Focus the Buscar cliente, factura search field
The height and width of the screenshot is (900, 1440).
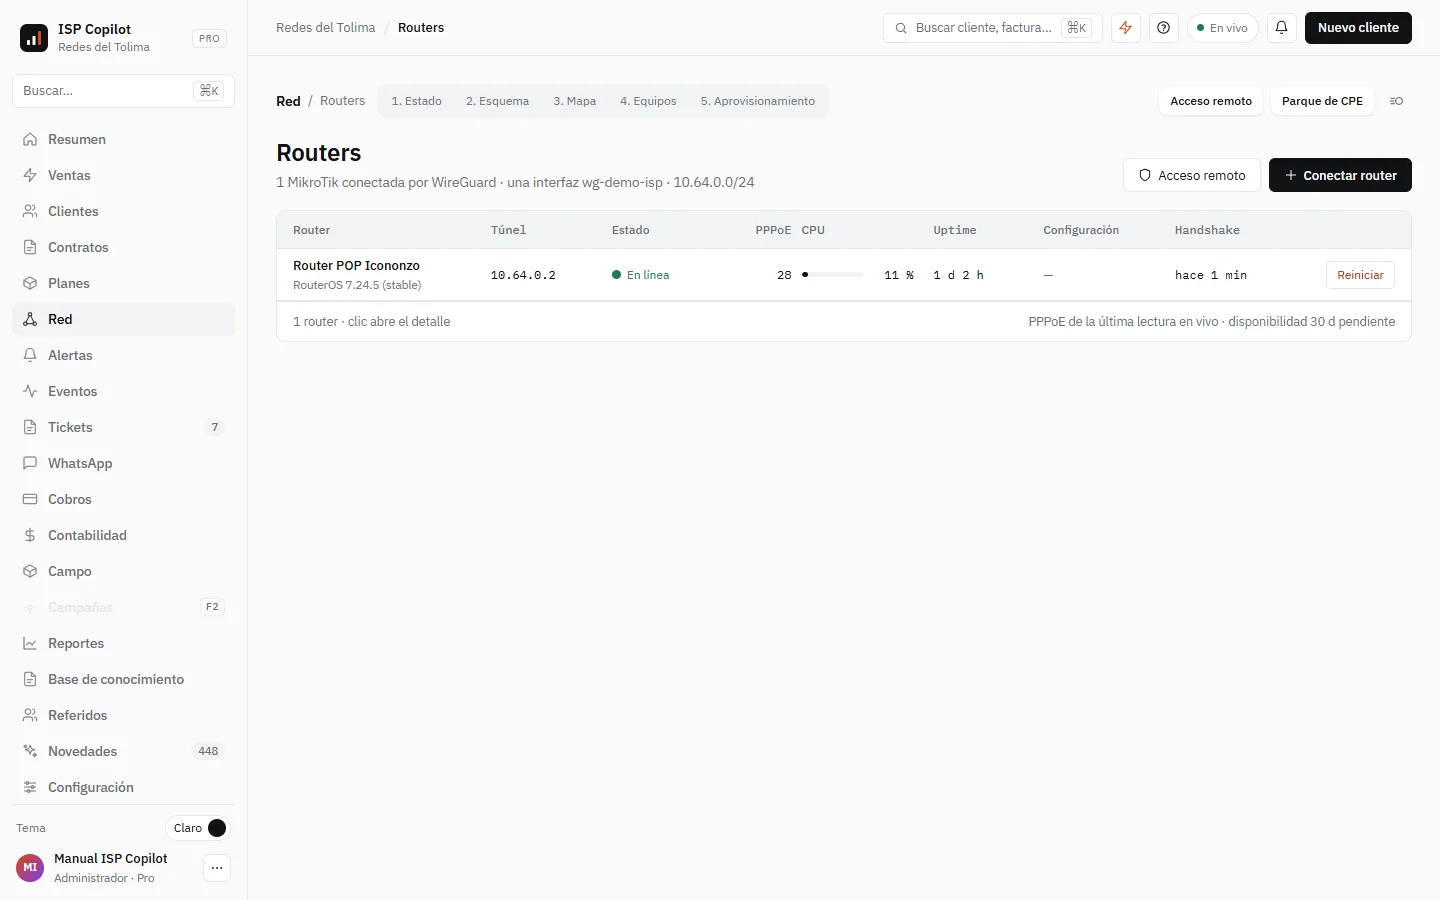click(x=992, y=28)
